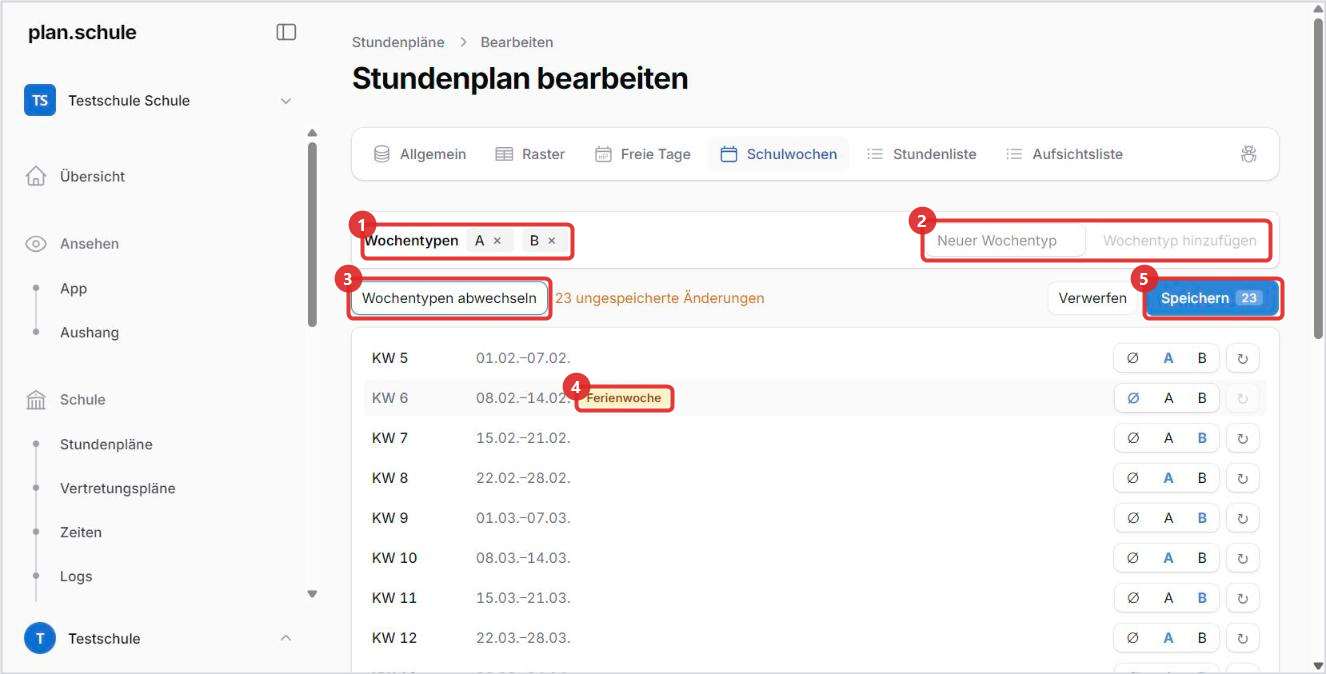Select week type B for KW 5
This screenshot has height=674, width=1326.
pyautogui.click(x=1202, y=358)
